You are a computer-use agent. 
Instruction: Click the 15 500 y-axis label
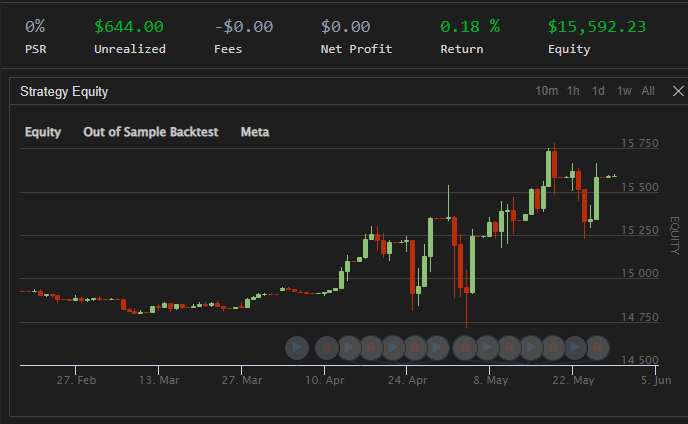(x=640, y=187)
